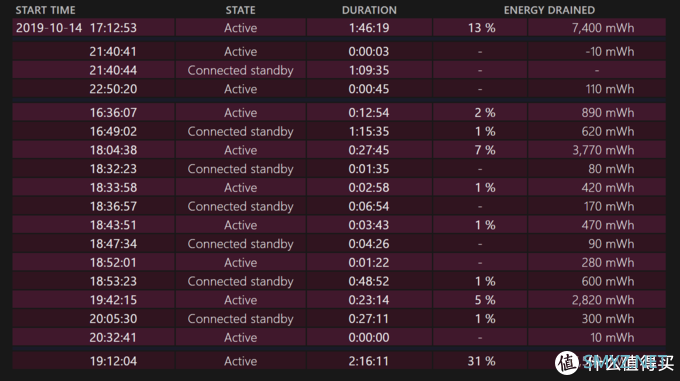Select the 18:36:57 start time entry
The image size is (680, 381).
click(x=113, y=206)
